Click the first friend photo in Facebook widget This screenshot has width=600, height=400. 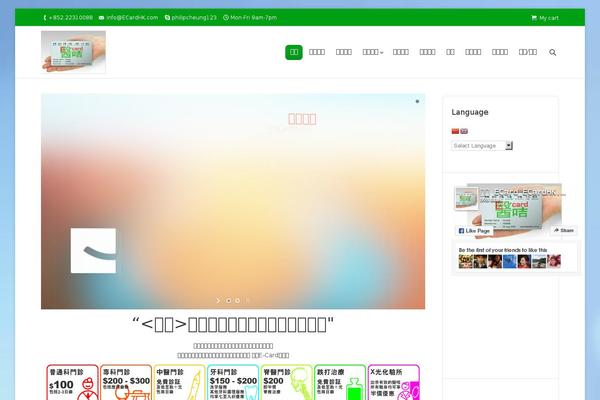(466, 261)
